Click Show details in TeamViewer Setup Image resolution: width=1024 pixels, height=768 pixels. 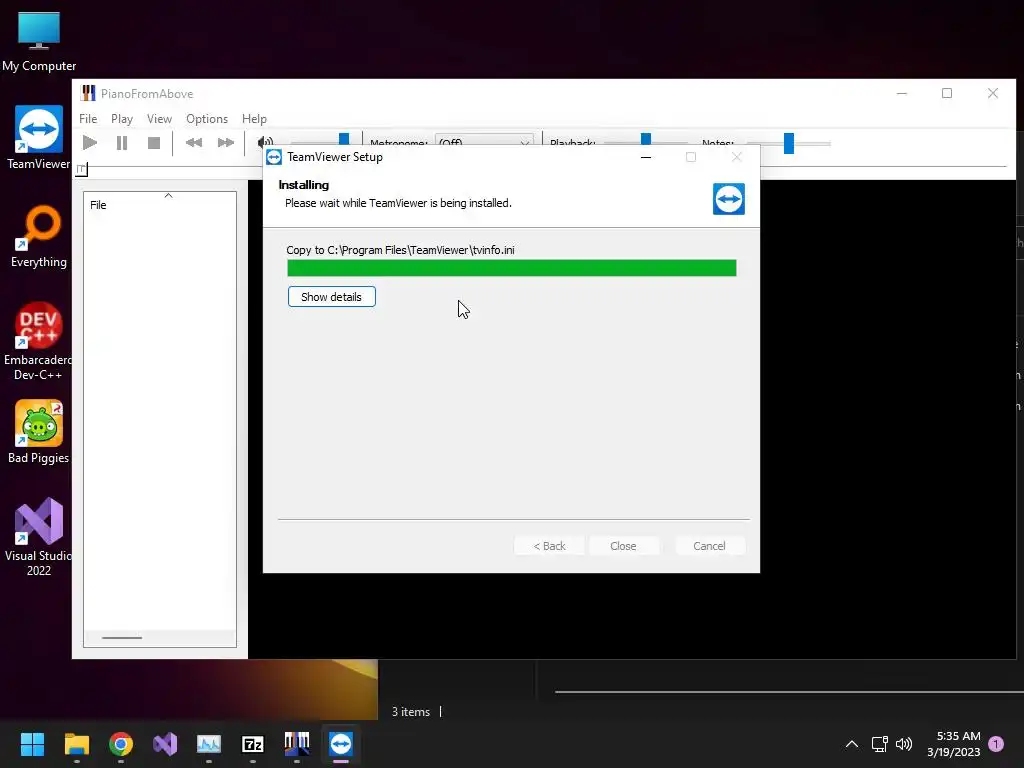coord(332,297)
